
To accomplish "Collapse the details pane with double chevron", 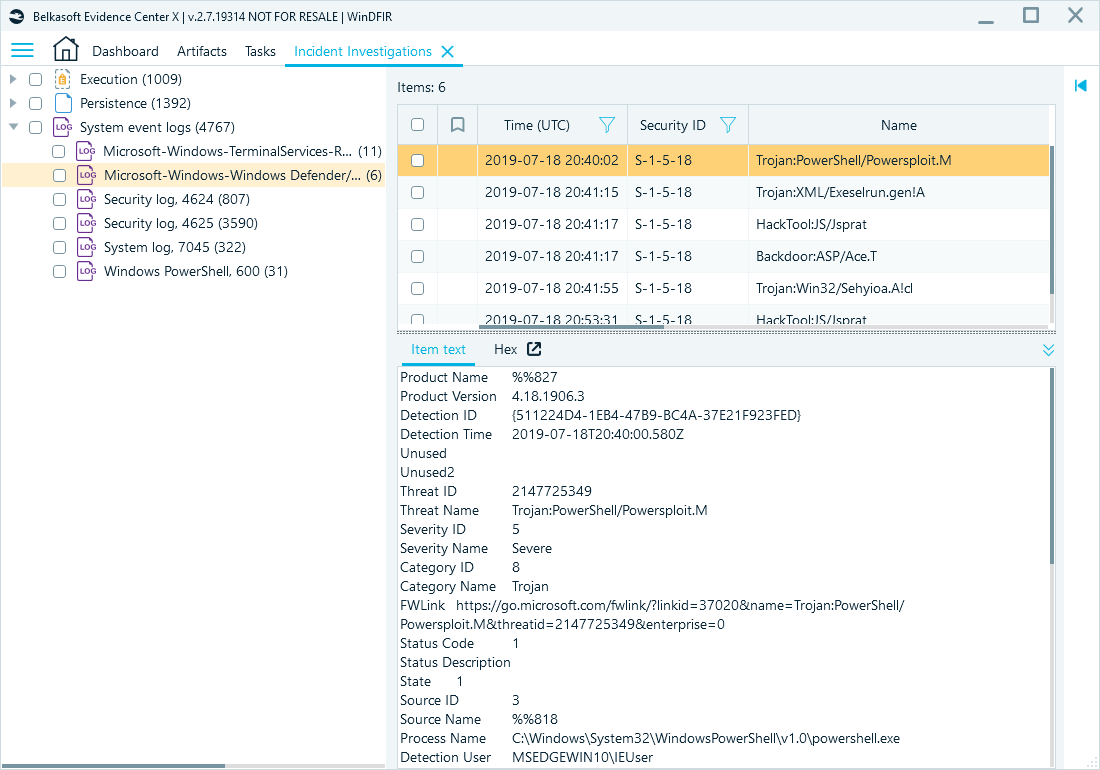I will click(1048, 350).
